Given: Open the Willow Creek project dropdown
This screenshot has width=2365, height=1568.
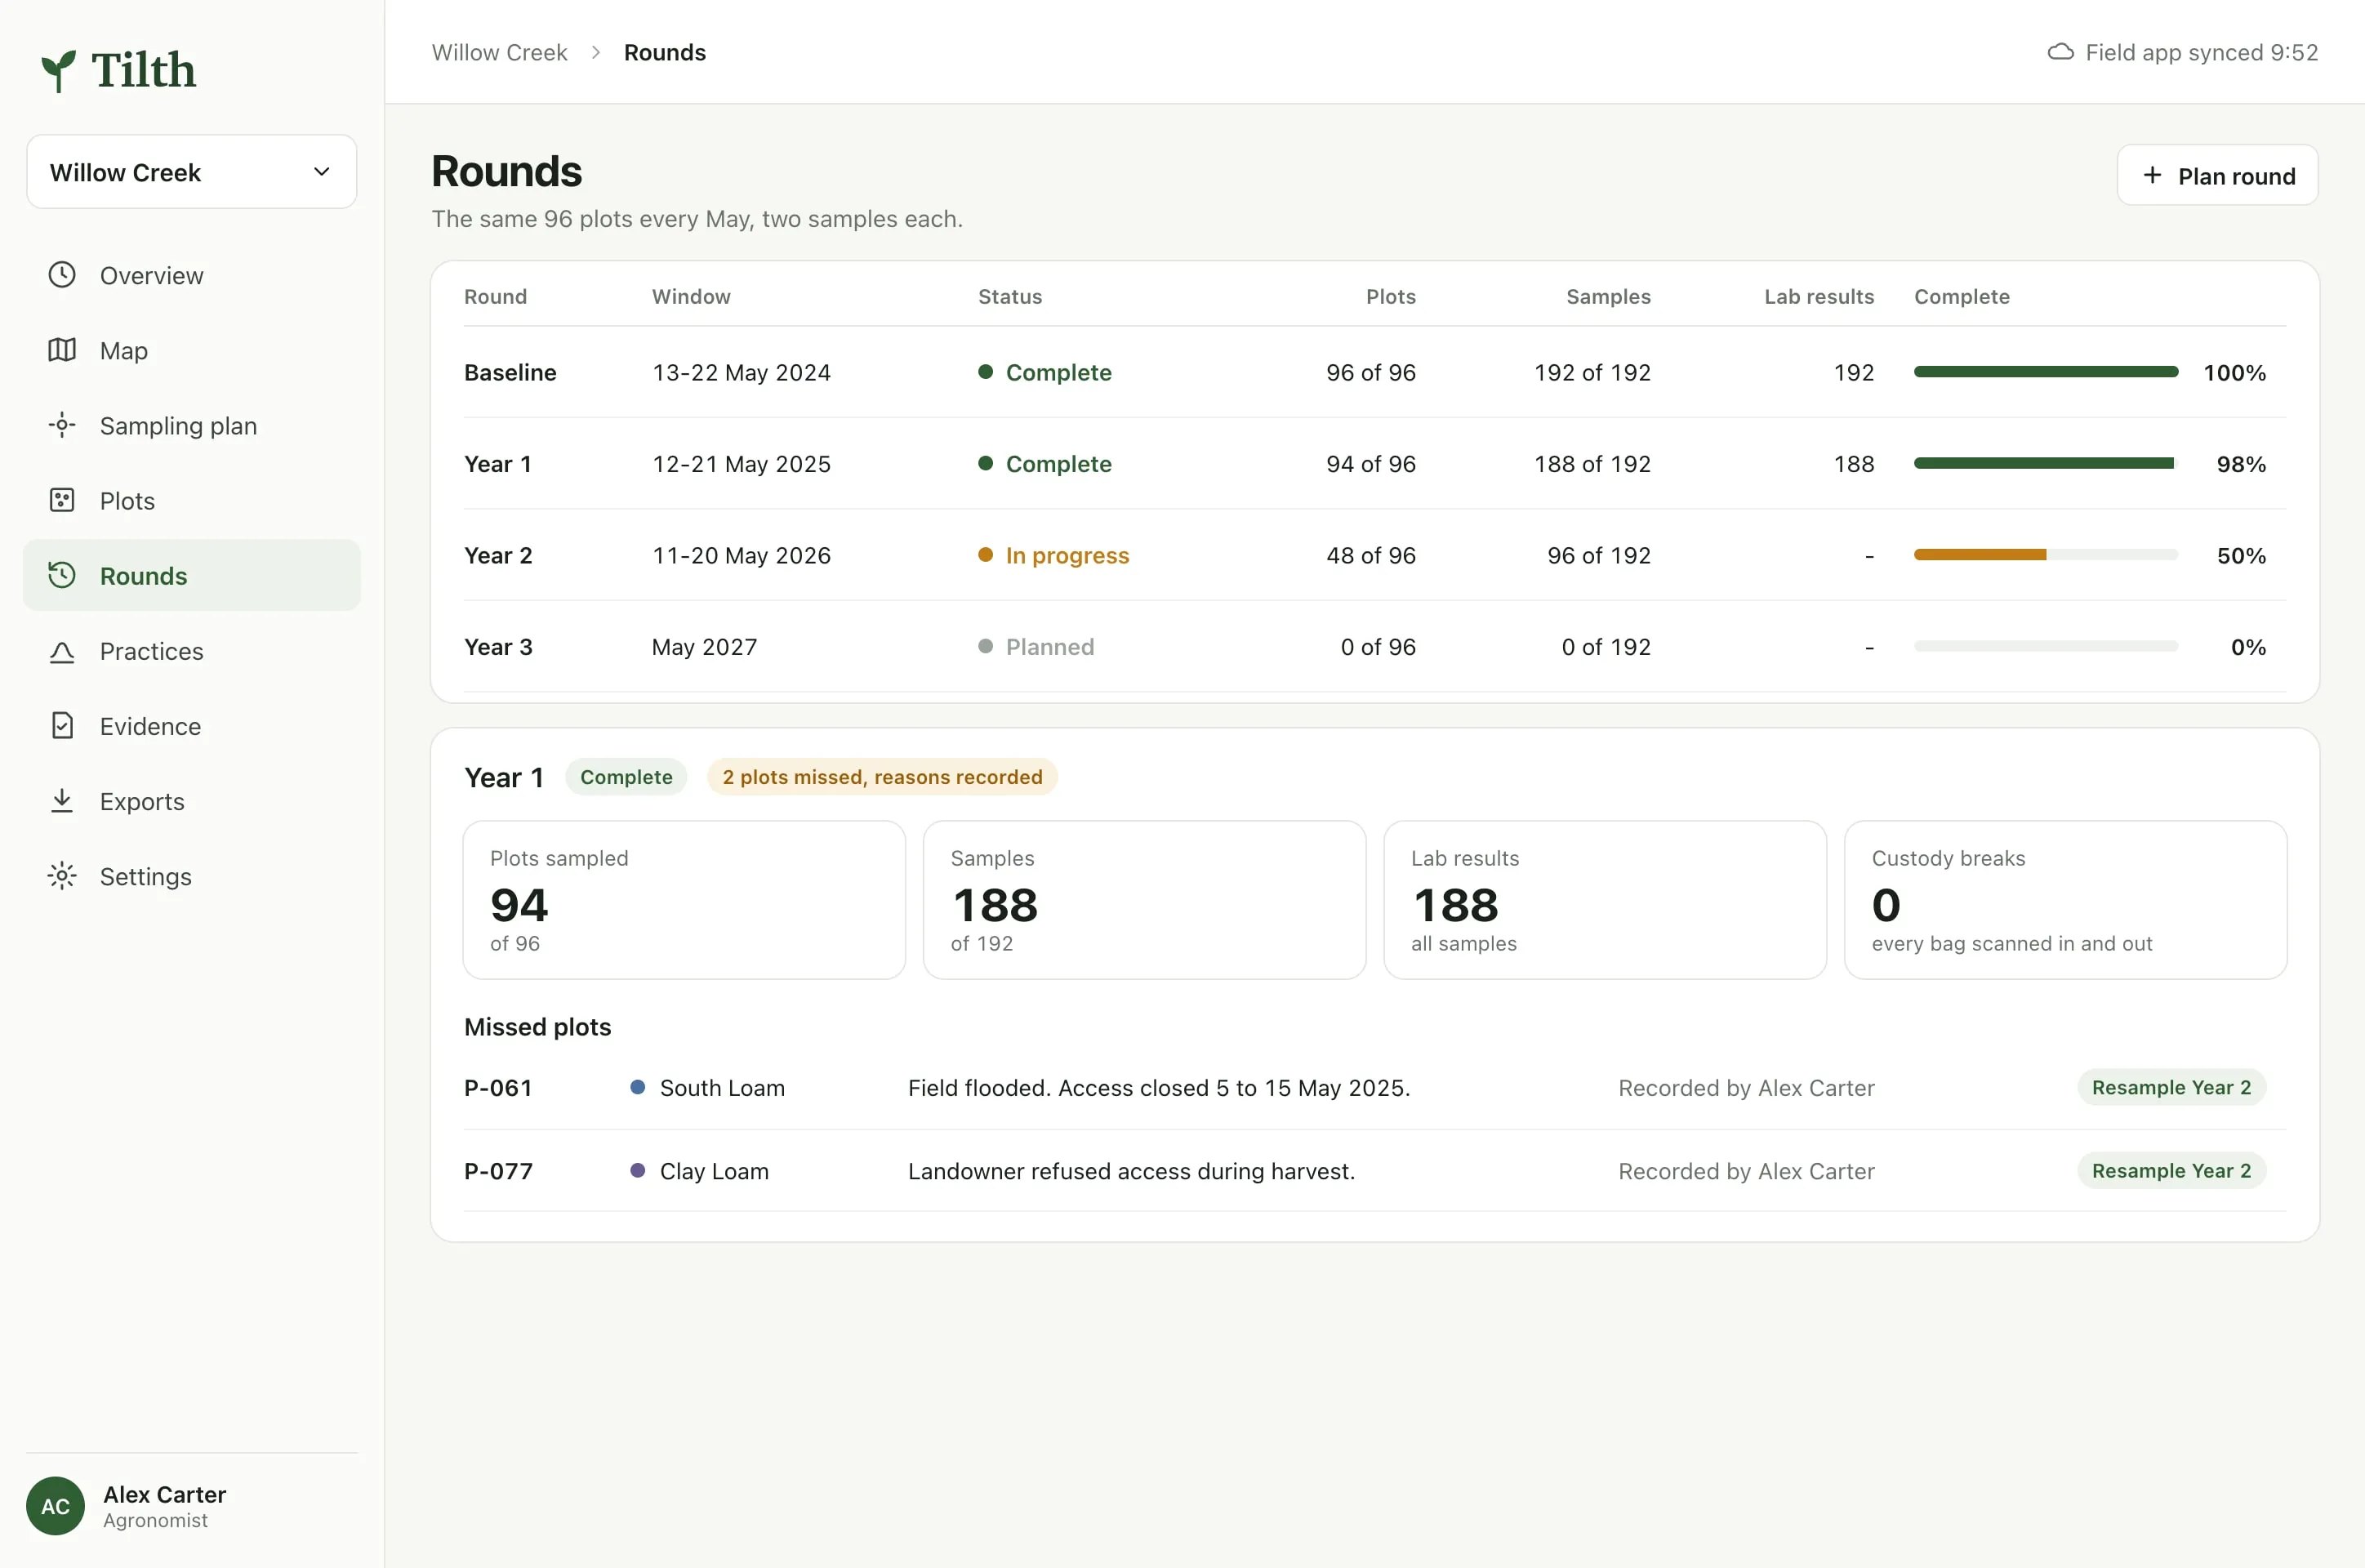Looking at the screenshot, I should click(x=192, y=172).
